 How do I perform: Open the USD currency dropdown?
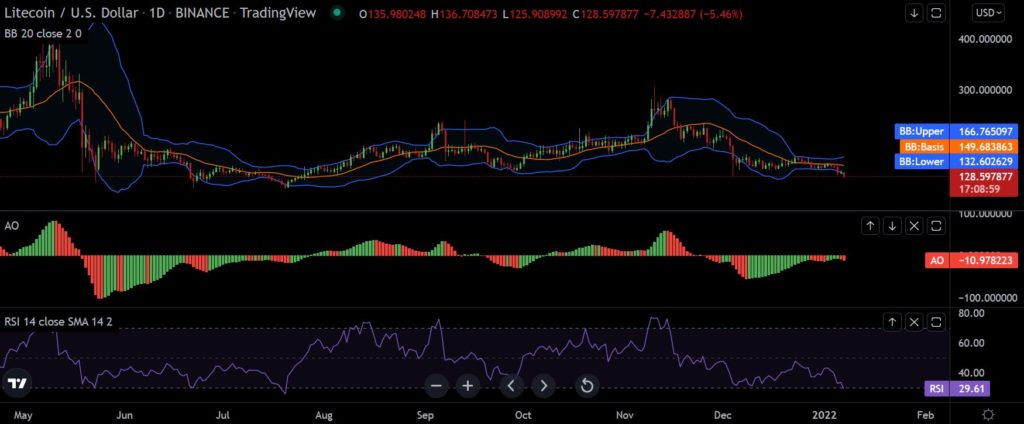pyautogui.click(x=987, y=12)
